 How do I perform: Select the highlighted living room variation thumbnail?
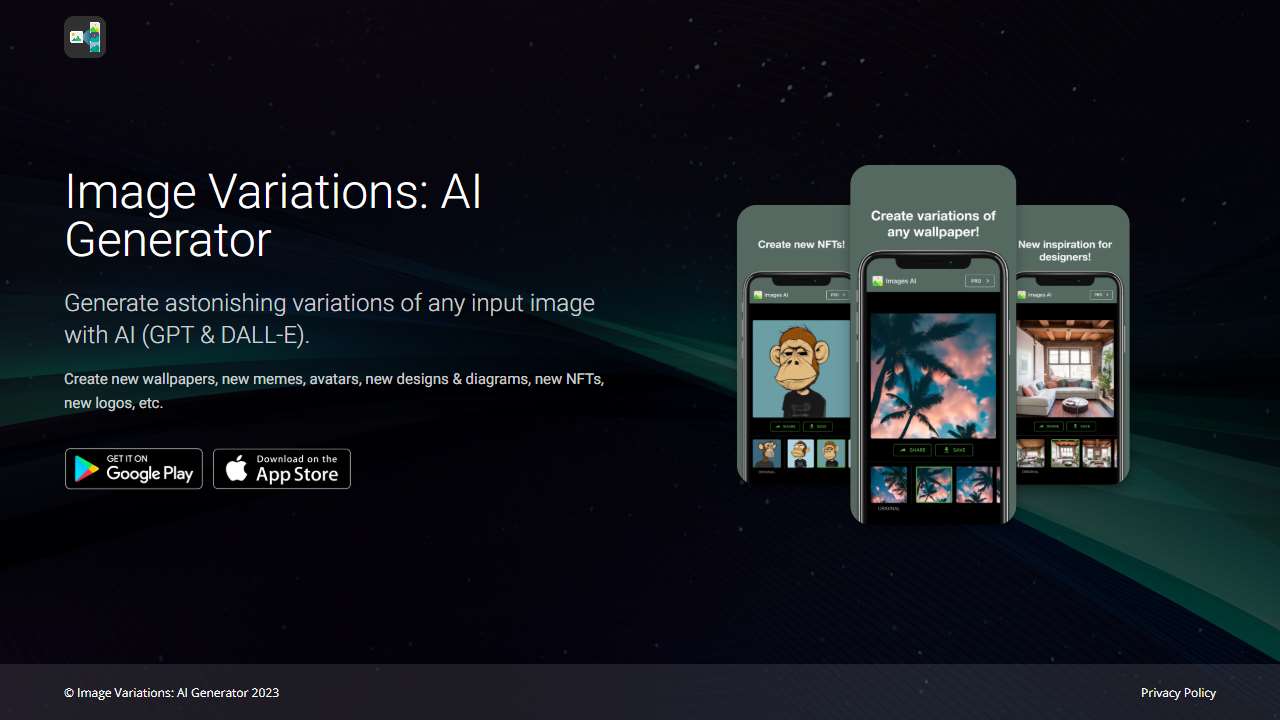(x=1065, y=455)
